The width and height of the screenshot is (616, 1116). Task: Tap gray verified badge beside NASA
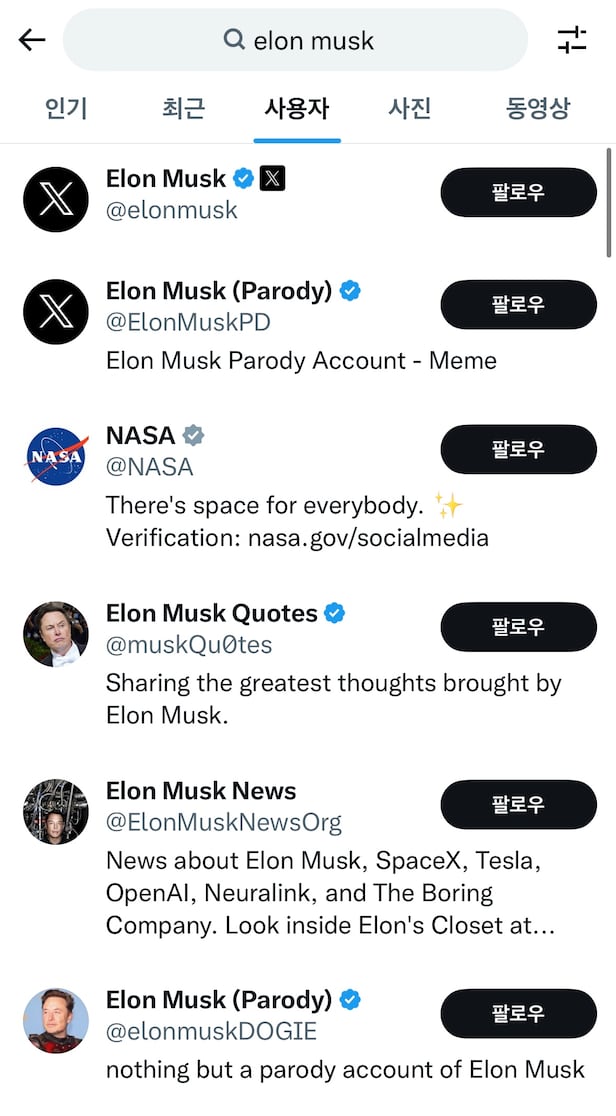tap(193, 435)
